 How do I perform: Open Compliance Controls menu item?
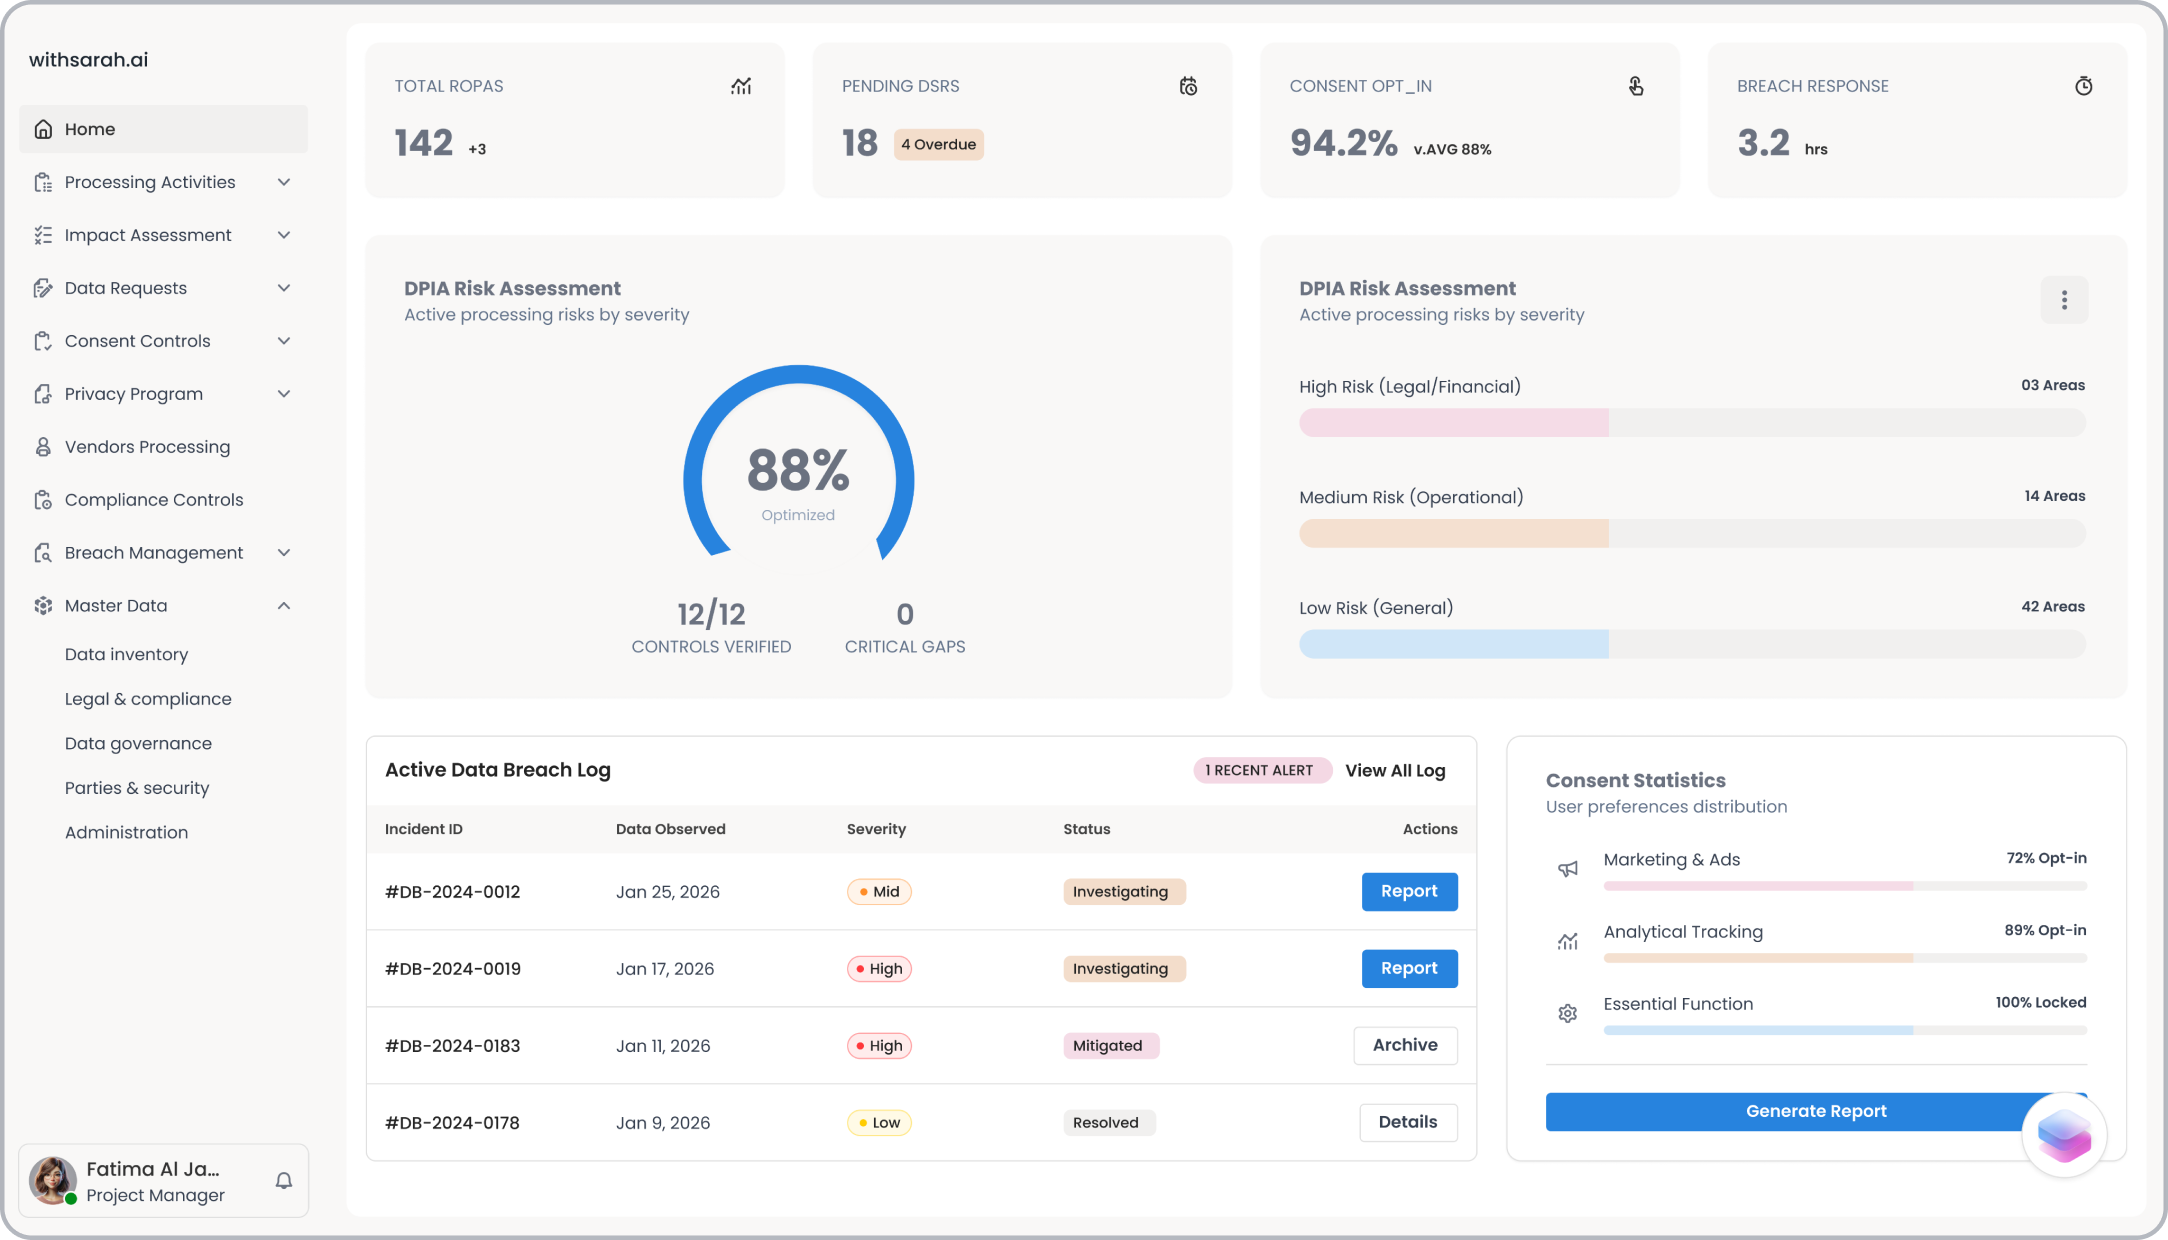(x=163, y=500)
